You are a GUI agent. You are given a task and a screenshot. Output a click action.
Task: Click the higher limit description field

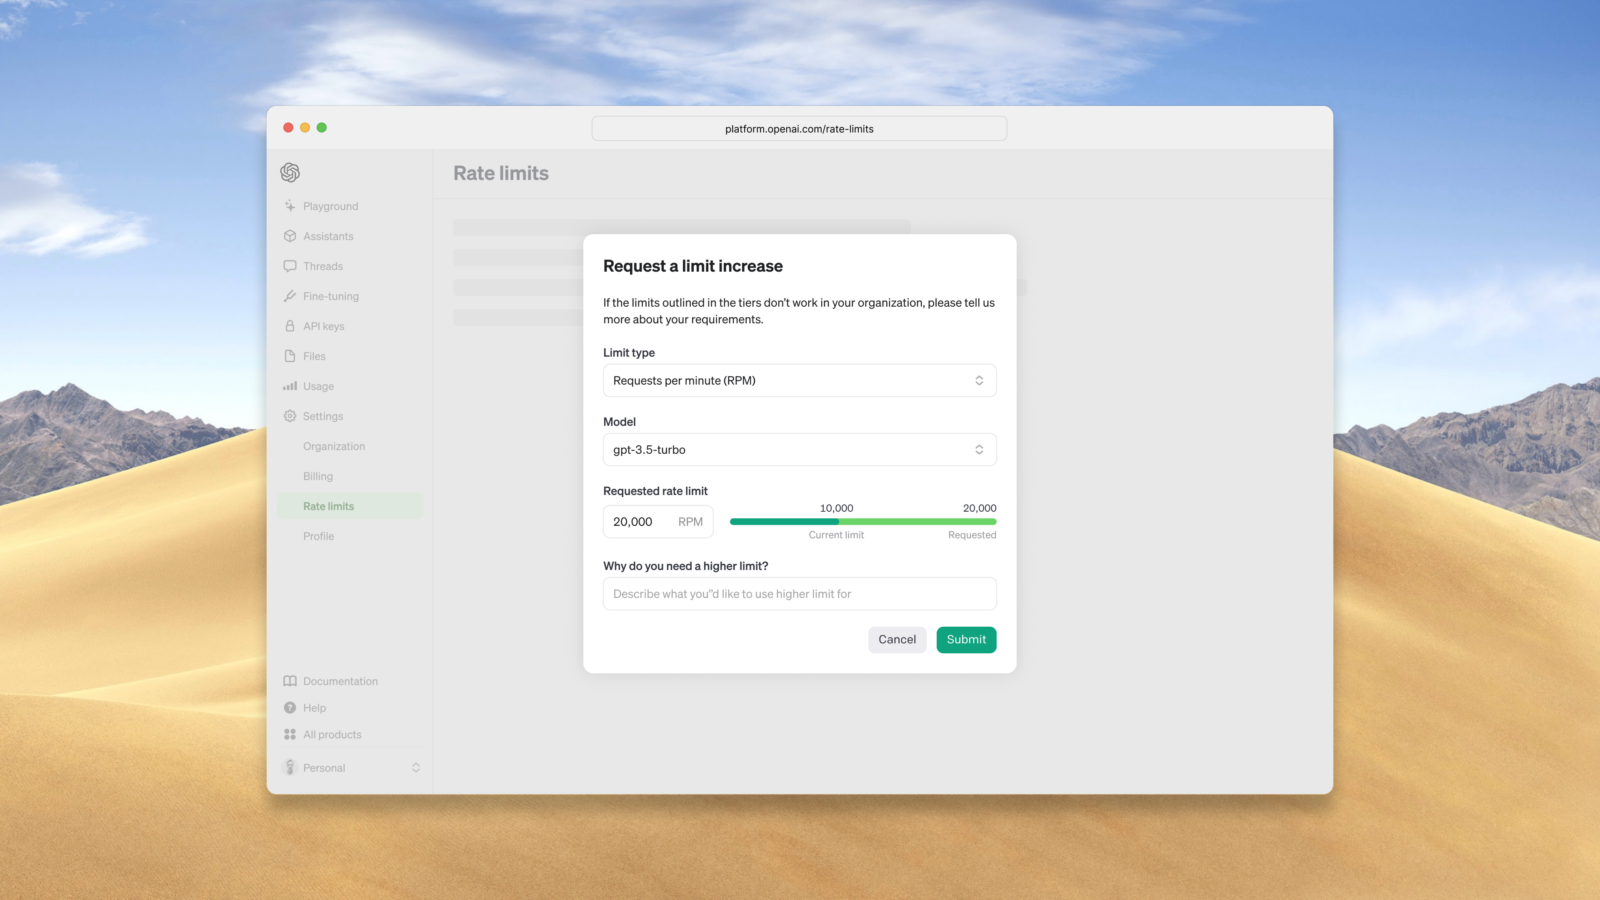(x=798, y=593)
